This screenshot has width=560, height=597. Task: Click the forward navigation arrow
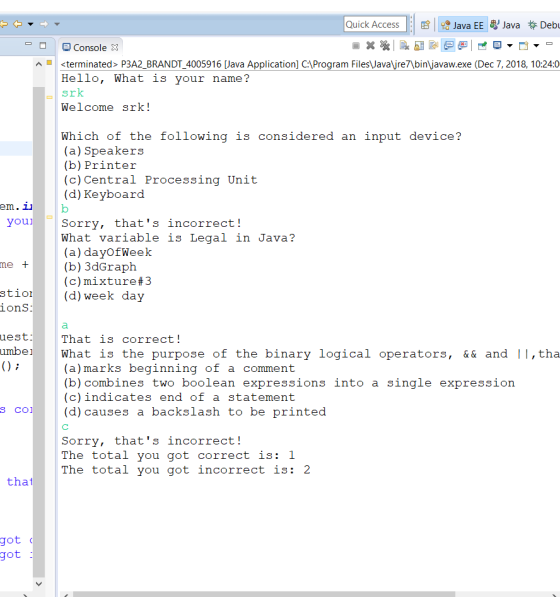(x=44, y=24)
